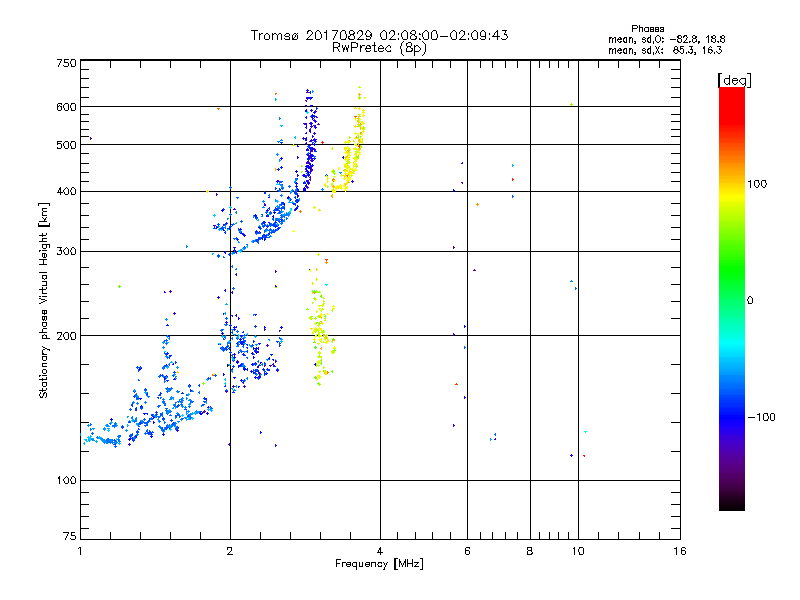Click the y-axis tick label "600"
800x600 pixels.
tap(67, 107)
